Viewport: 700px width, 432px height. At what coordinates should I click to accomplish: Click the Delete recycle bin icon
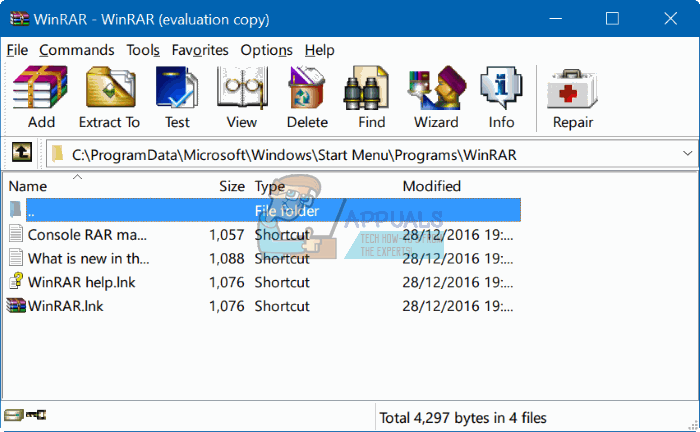[x=307, y=87]
